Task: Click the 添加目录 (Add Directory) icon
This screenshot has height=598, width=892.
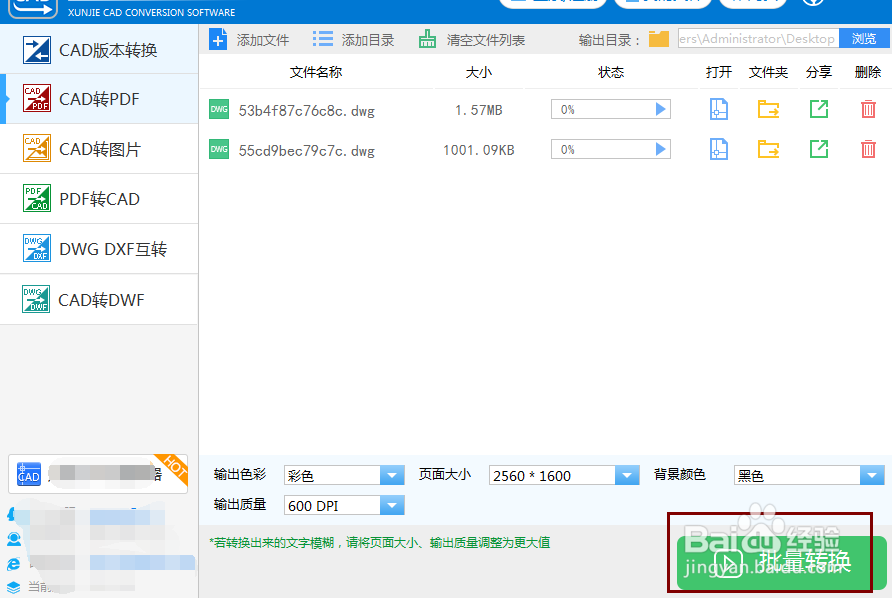Action: click(322, 38)
